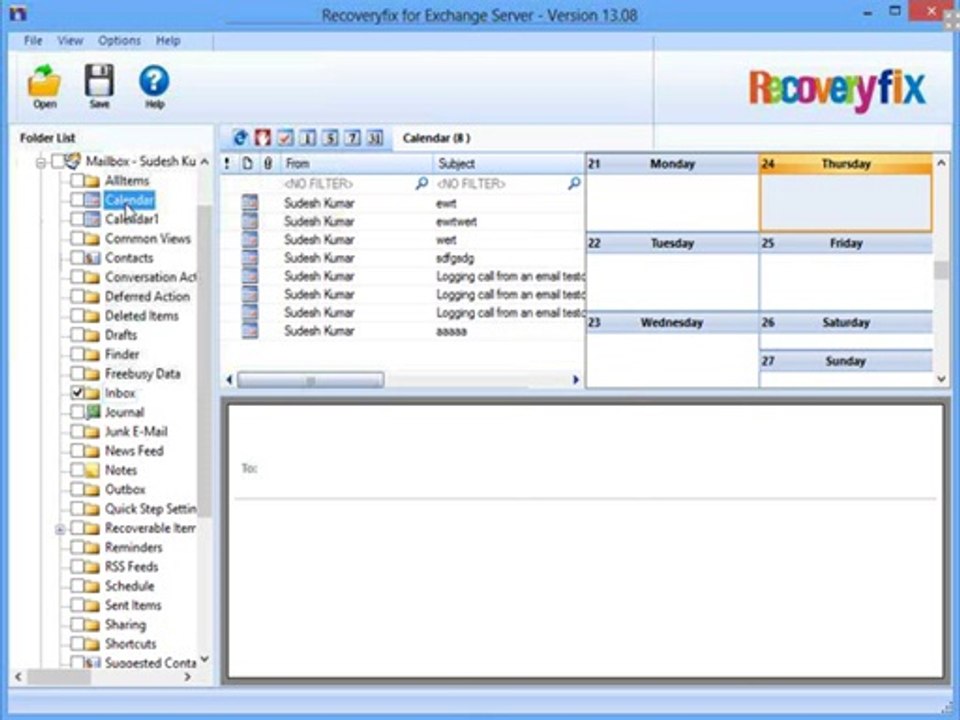Switch to 5-day work week view icon
Screen dimensions: 960x720
pos(329,138)
